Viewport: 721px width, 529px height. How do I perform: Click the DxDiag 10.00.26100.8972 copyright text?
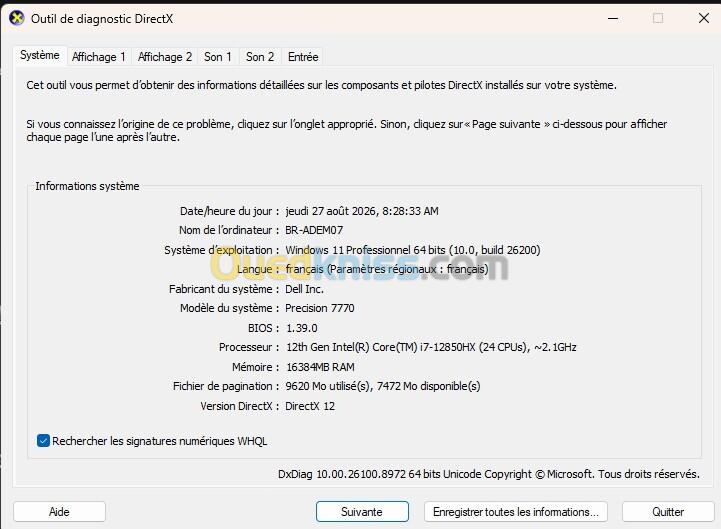click(489, 474)
